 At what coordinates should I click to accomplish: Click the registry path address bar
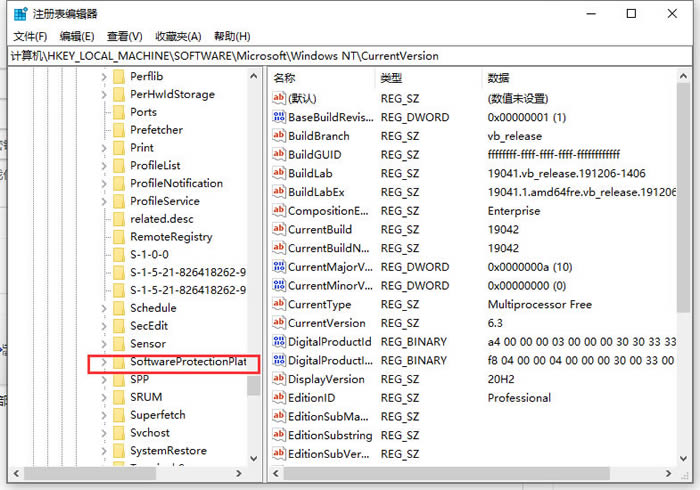350,56
